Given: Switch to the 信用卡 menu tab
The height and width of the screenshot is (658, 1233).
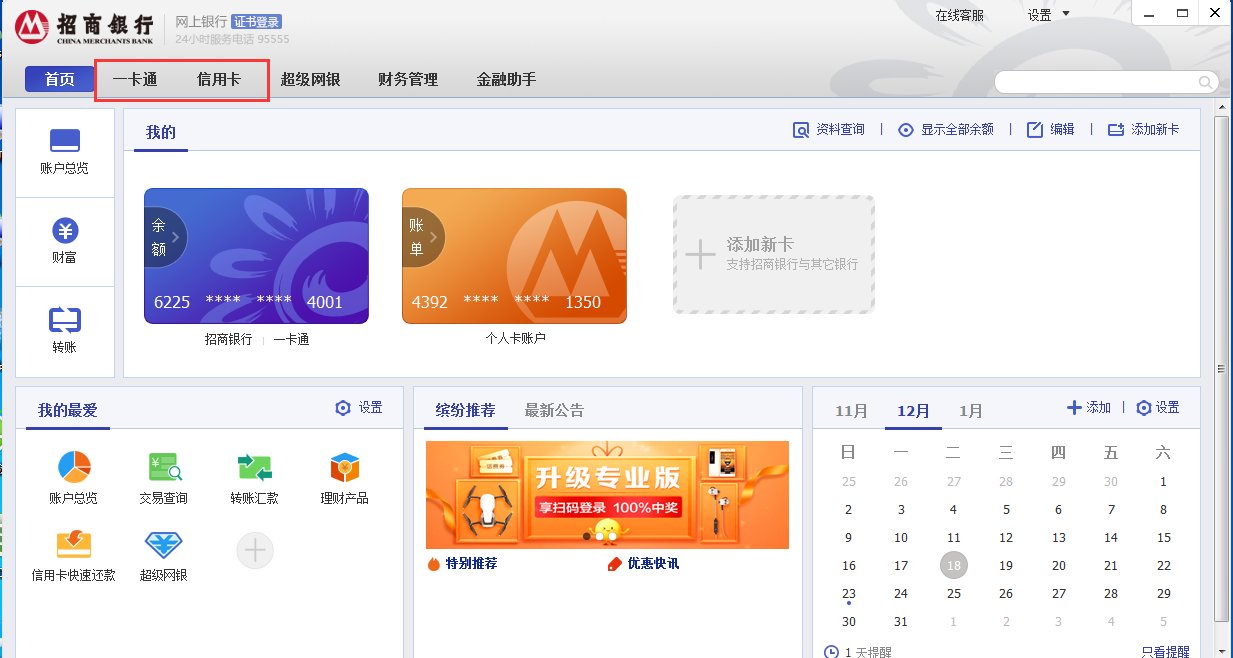Looking at the screenshot, I should pos(218,79).
